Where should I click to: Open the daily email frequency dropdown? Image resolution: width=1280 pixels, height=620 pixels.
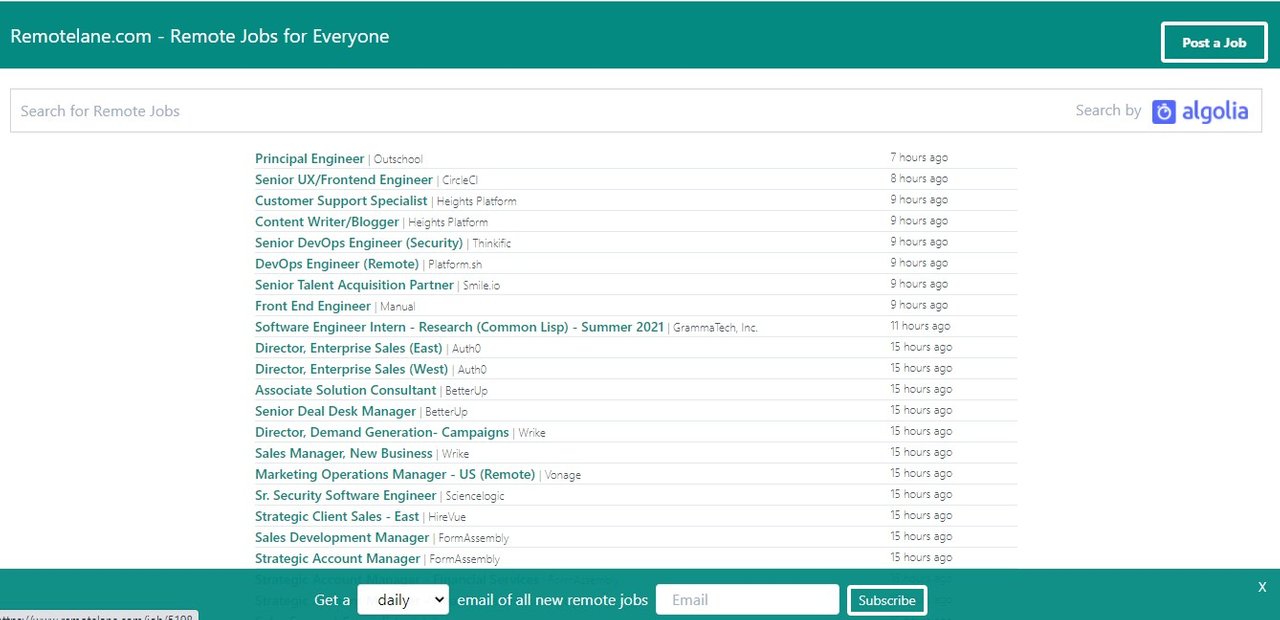pos(403,600)
